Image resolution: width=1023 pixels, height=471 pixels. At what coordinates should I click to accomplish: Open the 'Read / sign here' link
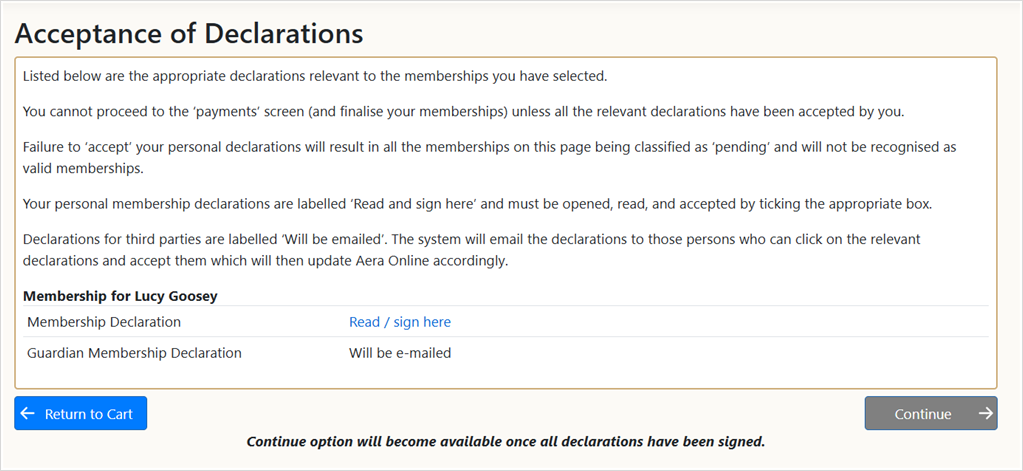(x=400, y=322)
